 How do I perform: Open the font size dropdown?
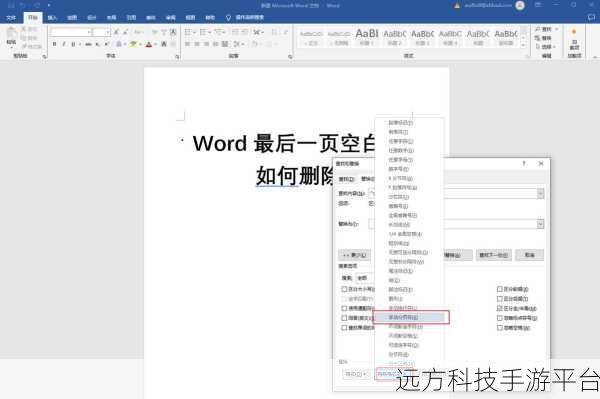pos(108,33)
